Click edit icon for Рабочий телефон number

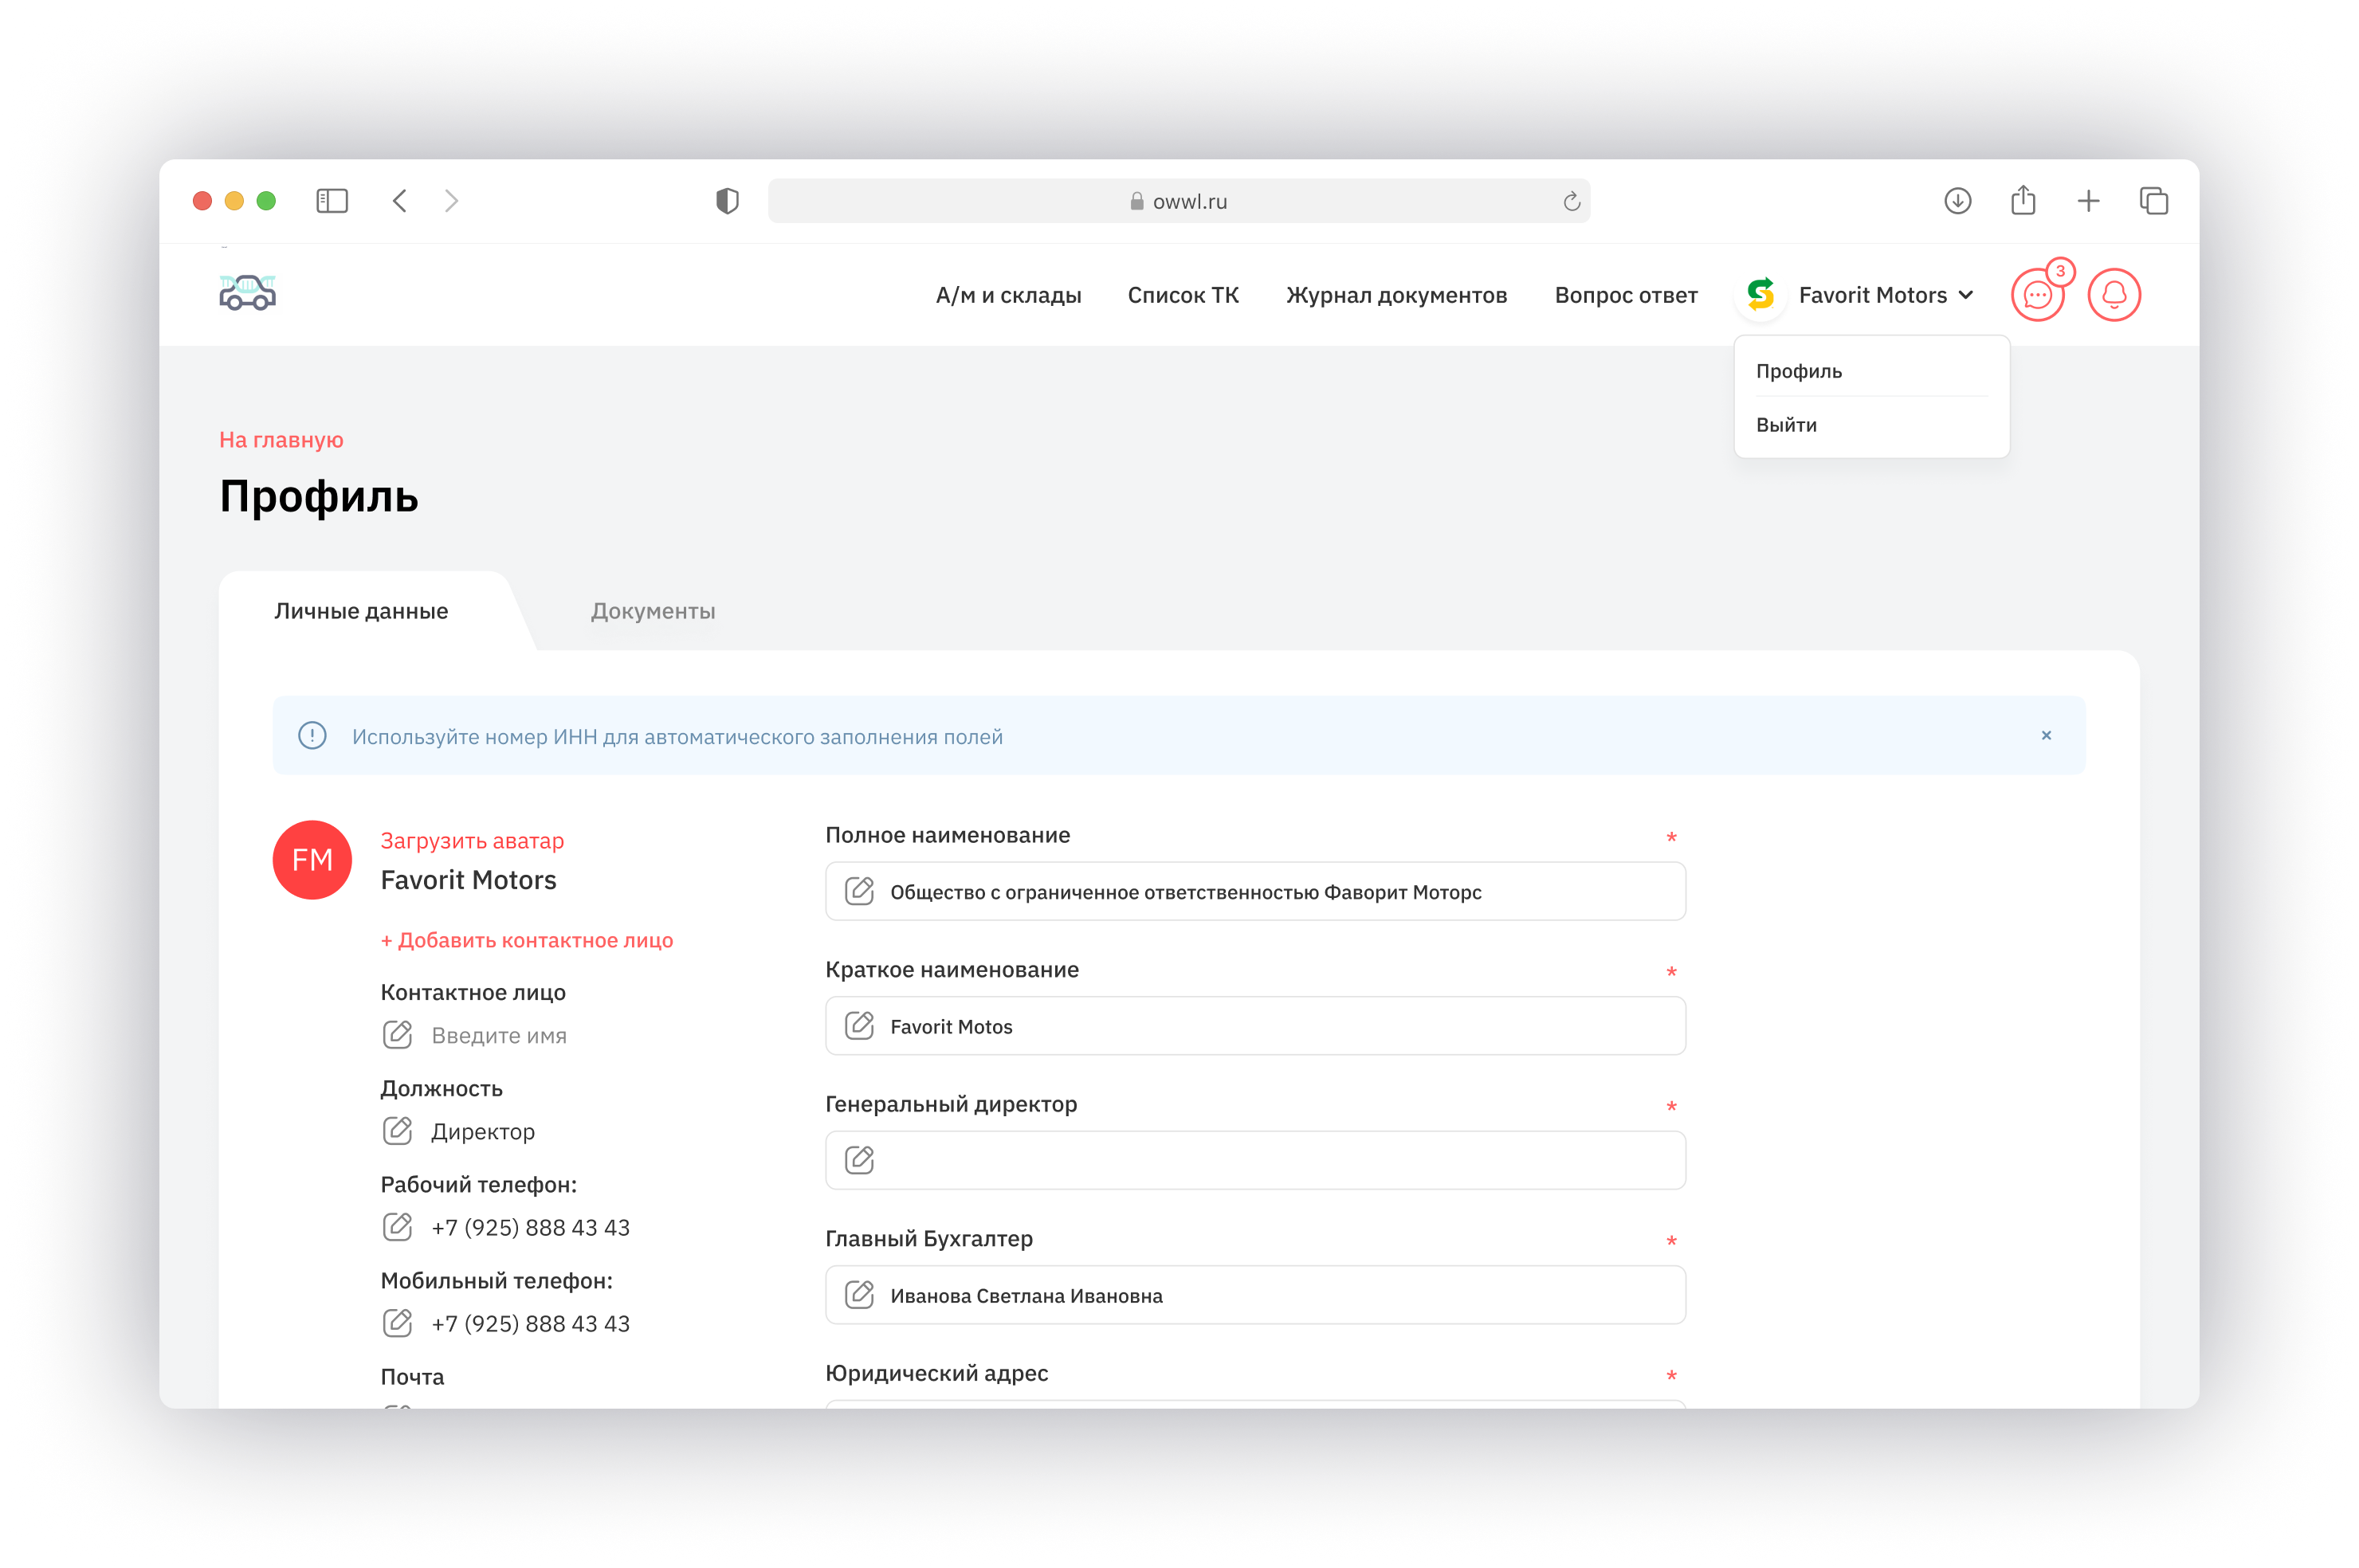coord(397,1226)
